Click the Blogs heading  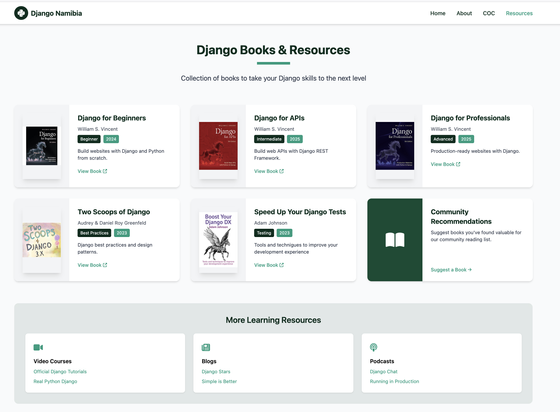209,361
